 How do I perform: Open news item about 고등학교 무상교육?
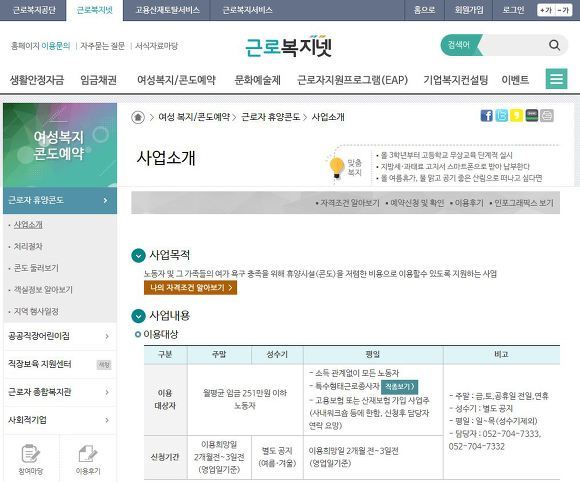click(x=446, y=155)
